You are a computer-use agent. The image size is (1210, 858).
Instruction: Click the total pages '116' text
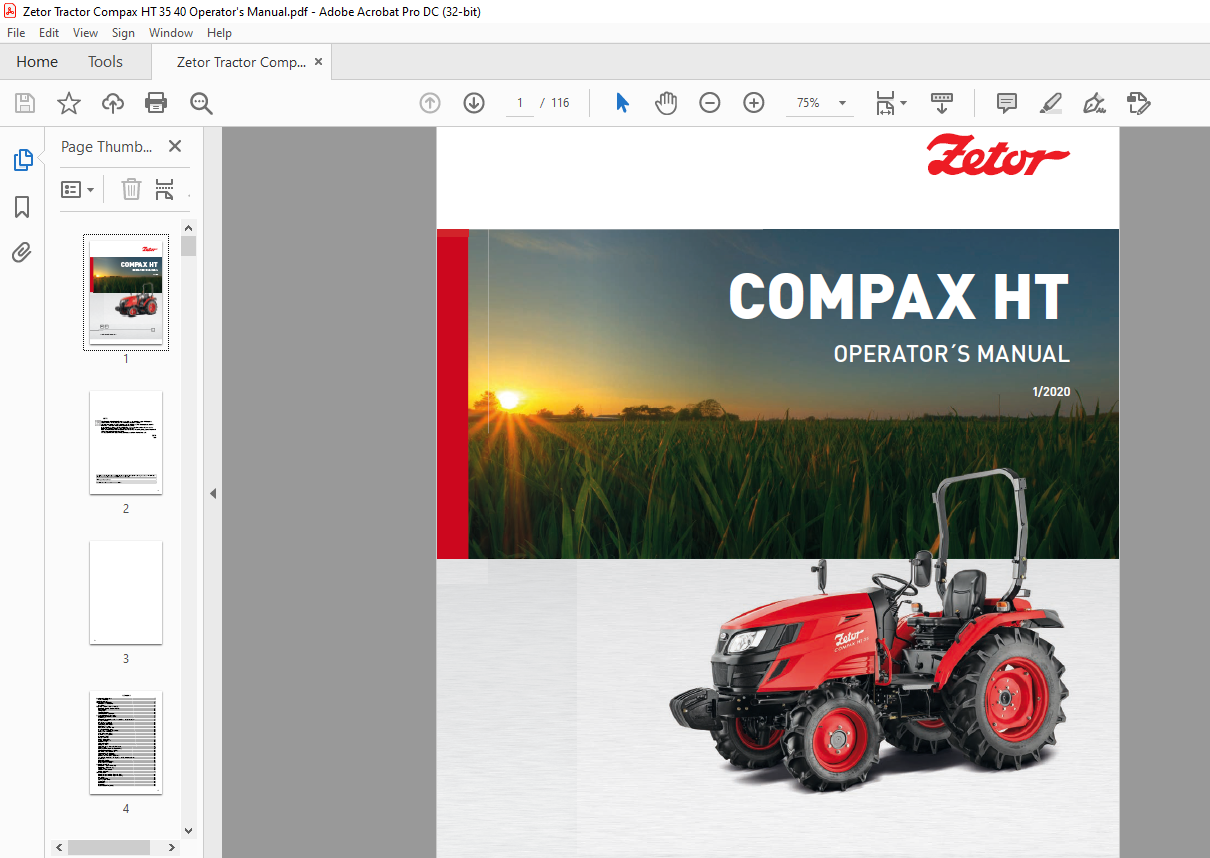(x=560, y=103)
